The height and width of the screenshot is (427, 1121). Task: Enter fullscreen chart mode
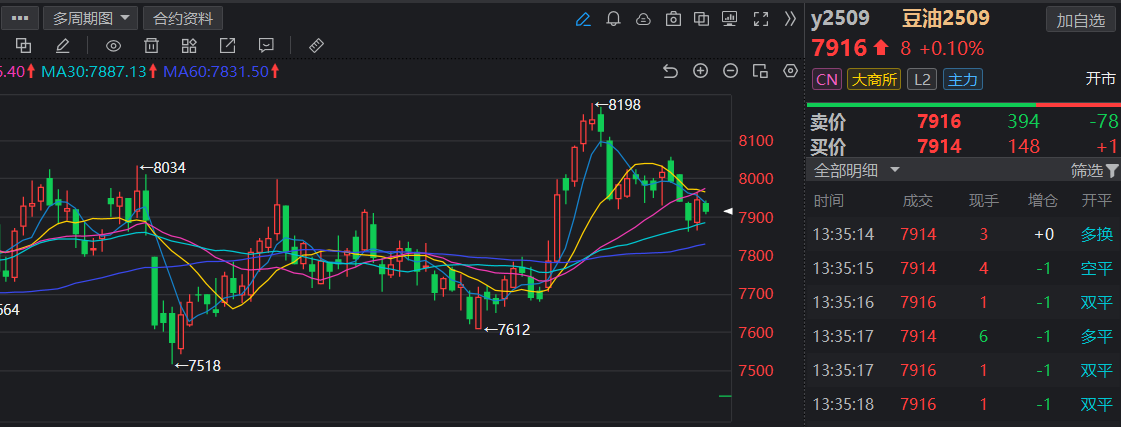pyautogui.click(x=760, y=19)
